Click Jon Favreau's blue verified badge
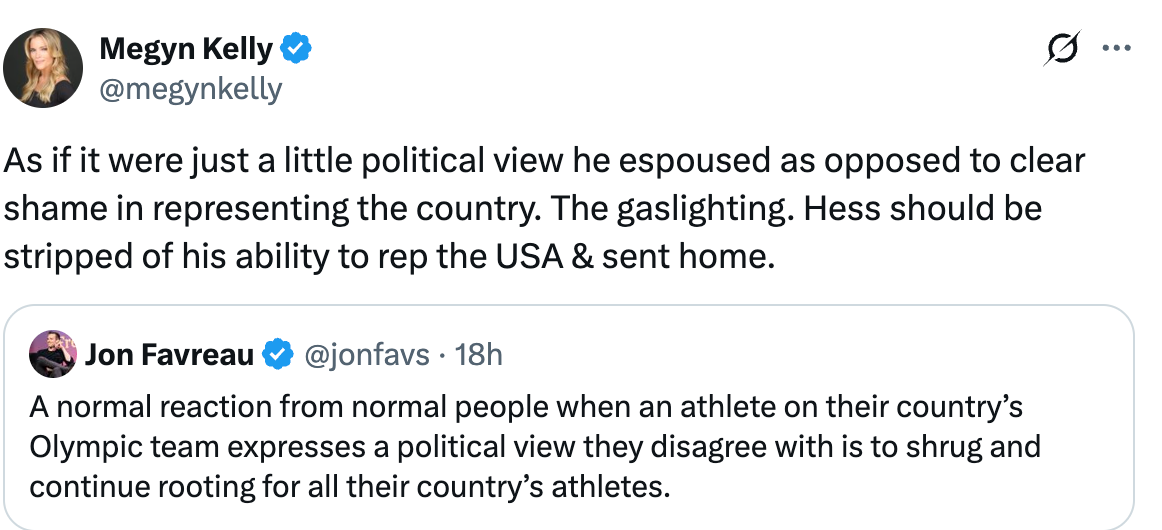 [277, 354]
